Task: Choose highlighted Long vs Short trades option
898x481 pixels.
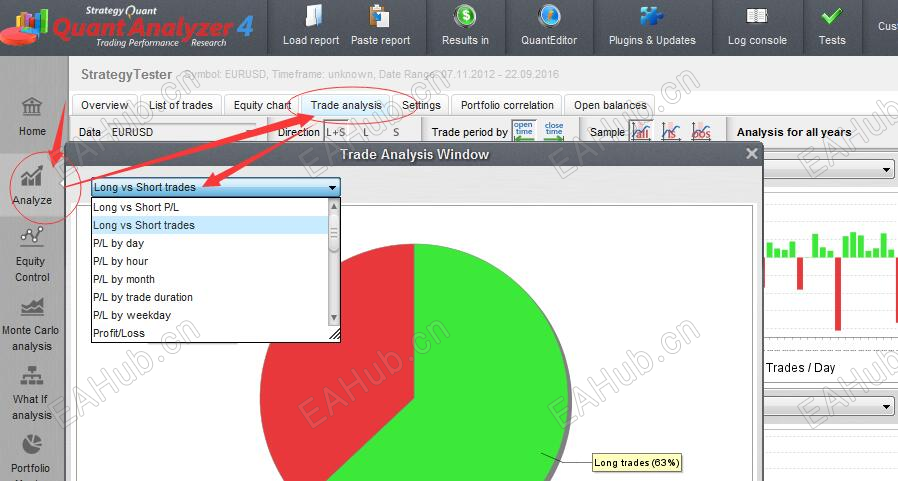Action: (x=210, y=225)
